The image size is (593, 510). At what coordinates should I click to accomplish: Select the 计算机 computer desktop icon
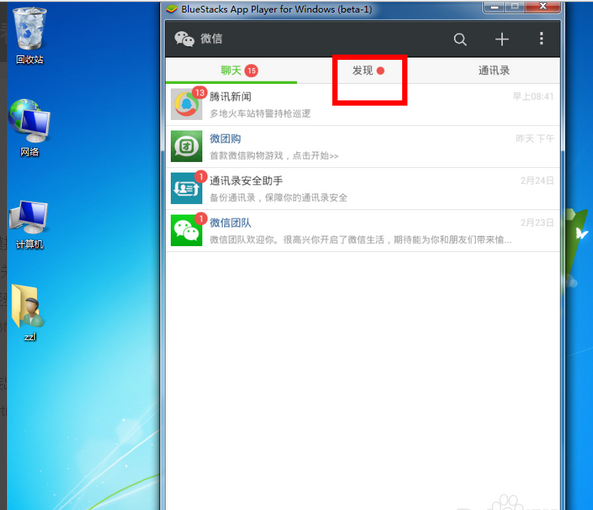coord(29,225)
